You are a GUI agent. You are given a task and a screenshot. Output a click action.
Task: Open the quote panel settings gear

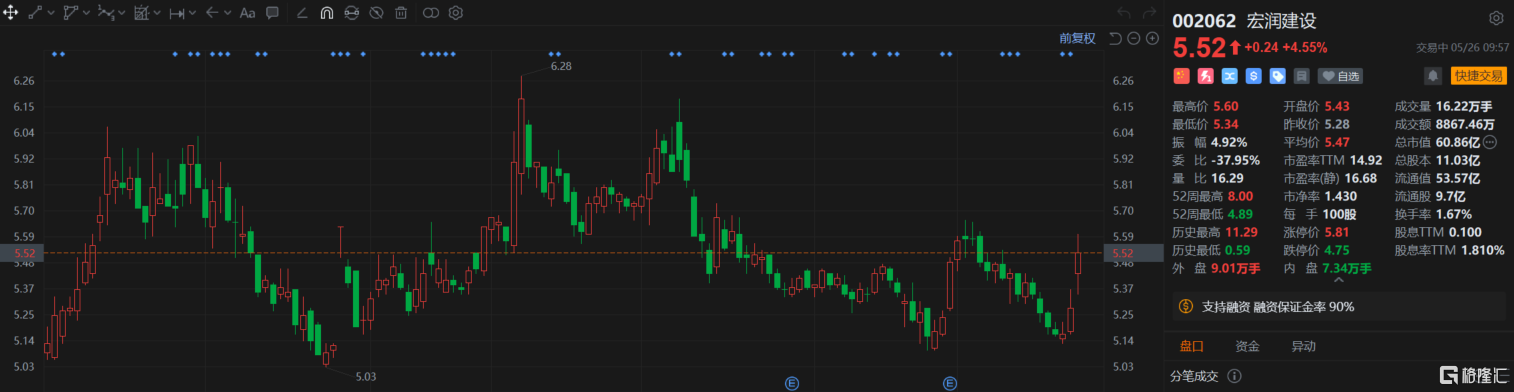point(1496,18)
